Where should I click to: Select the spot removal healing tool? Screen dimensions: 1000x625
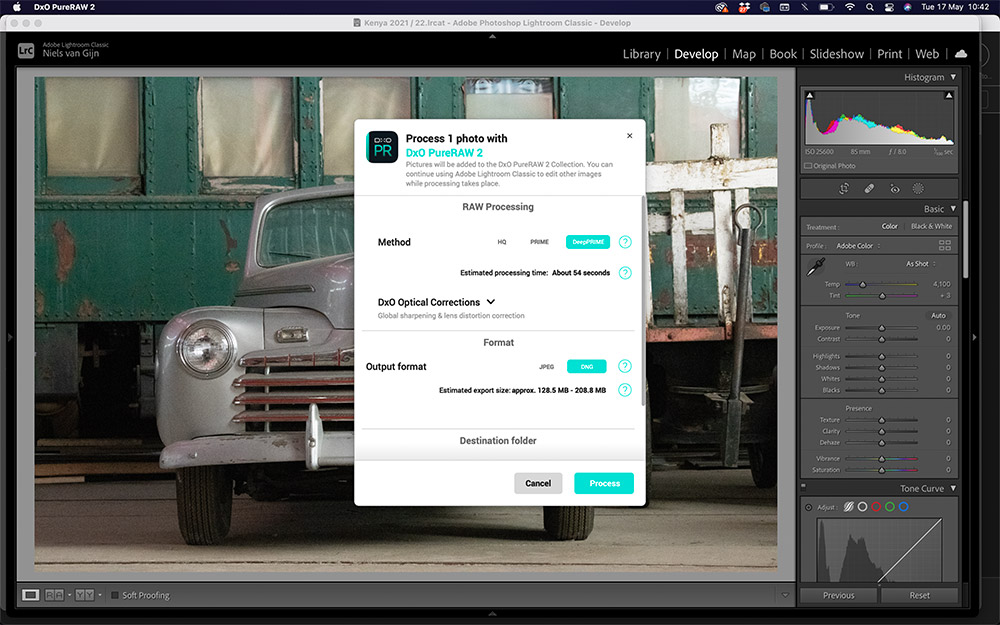pos(869,189)
